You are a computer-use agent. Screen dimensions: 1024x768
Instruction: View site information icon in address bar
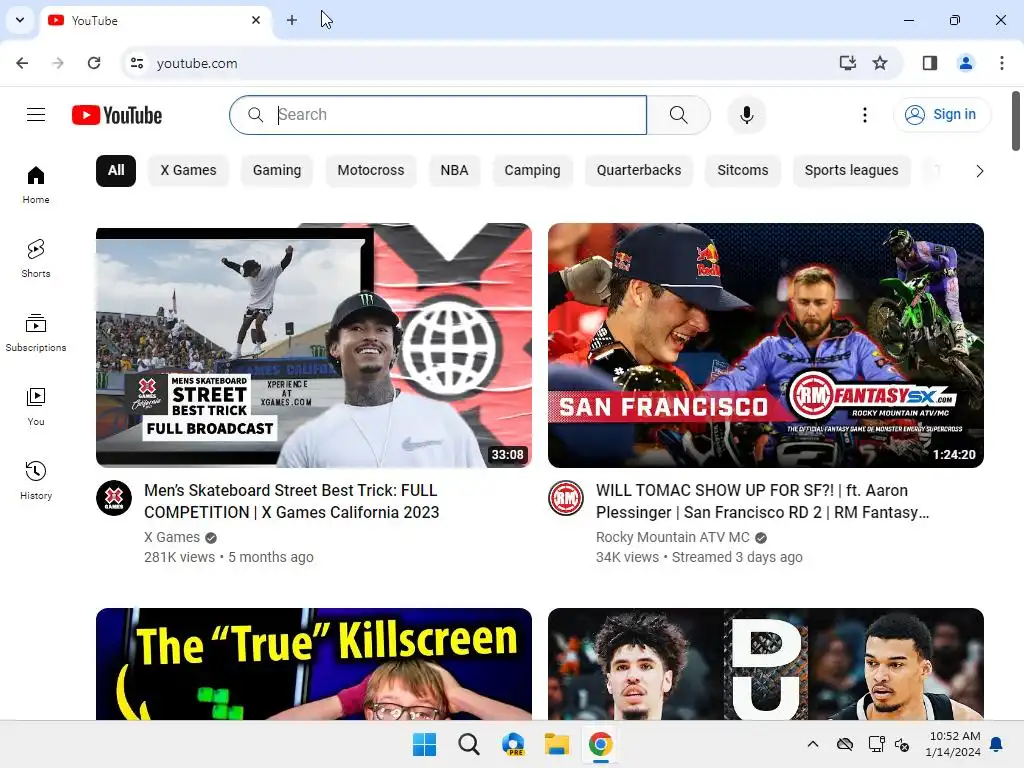[x=137, y=63]
